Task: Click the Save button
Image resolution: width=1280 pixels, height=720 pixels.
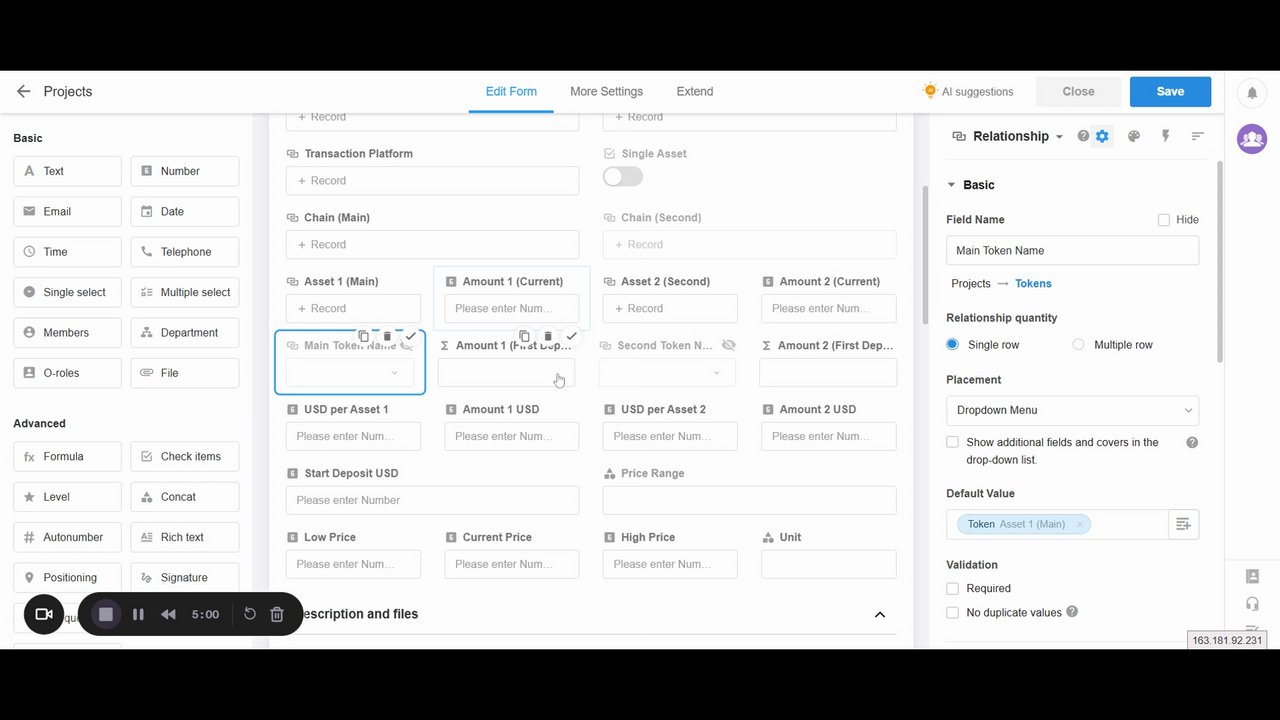Action: coord(1170,91)
